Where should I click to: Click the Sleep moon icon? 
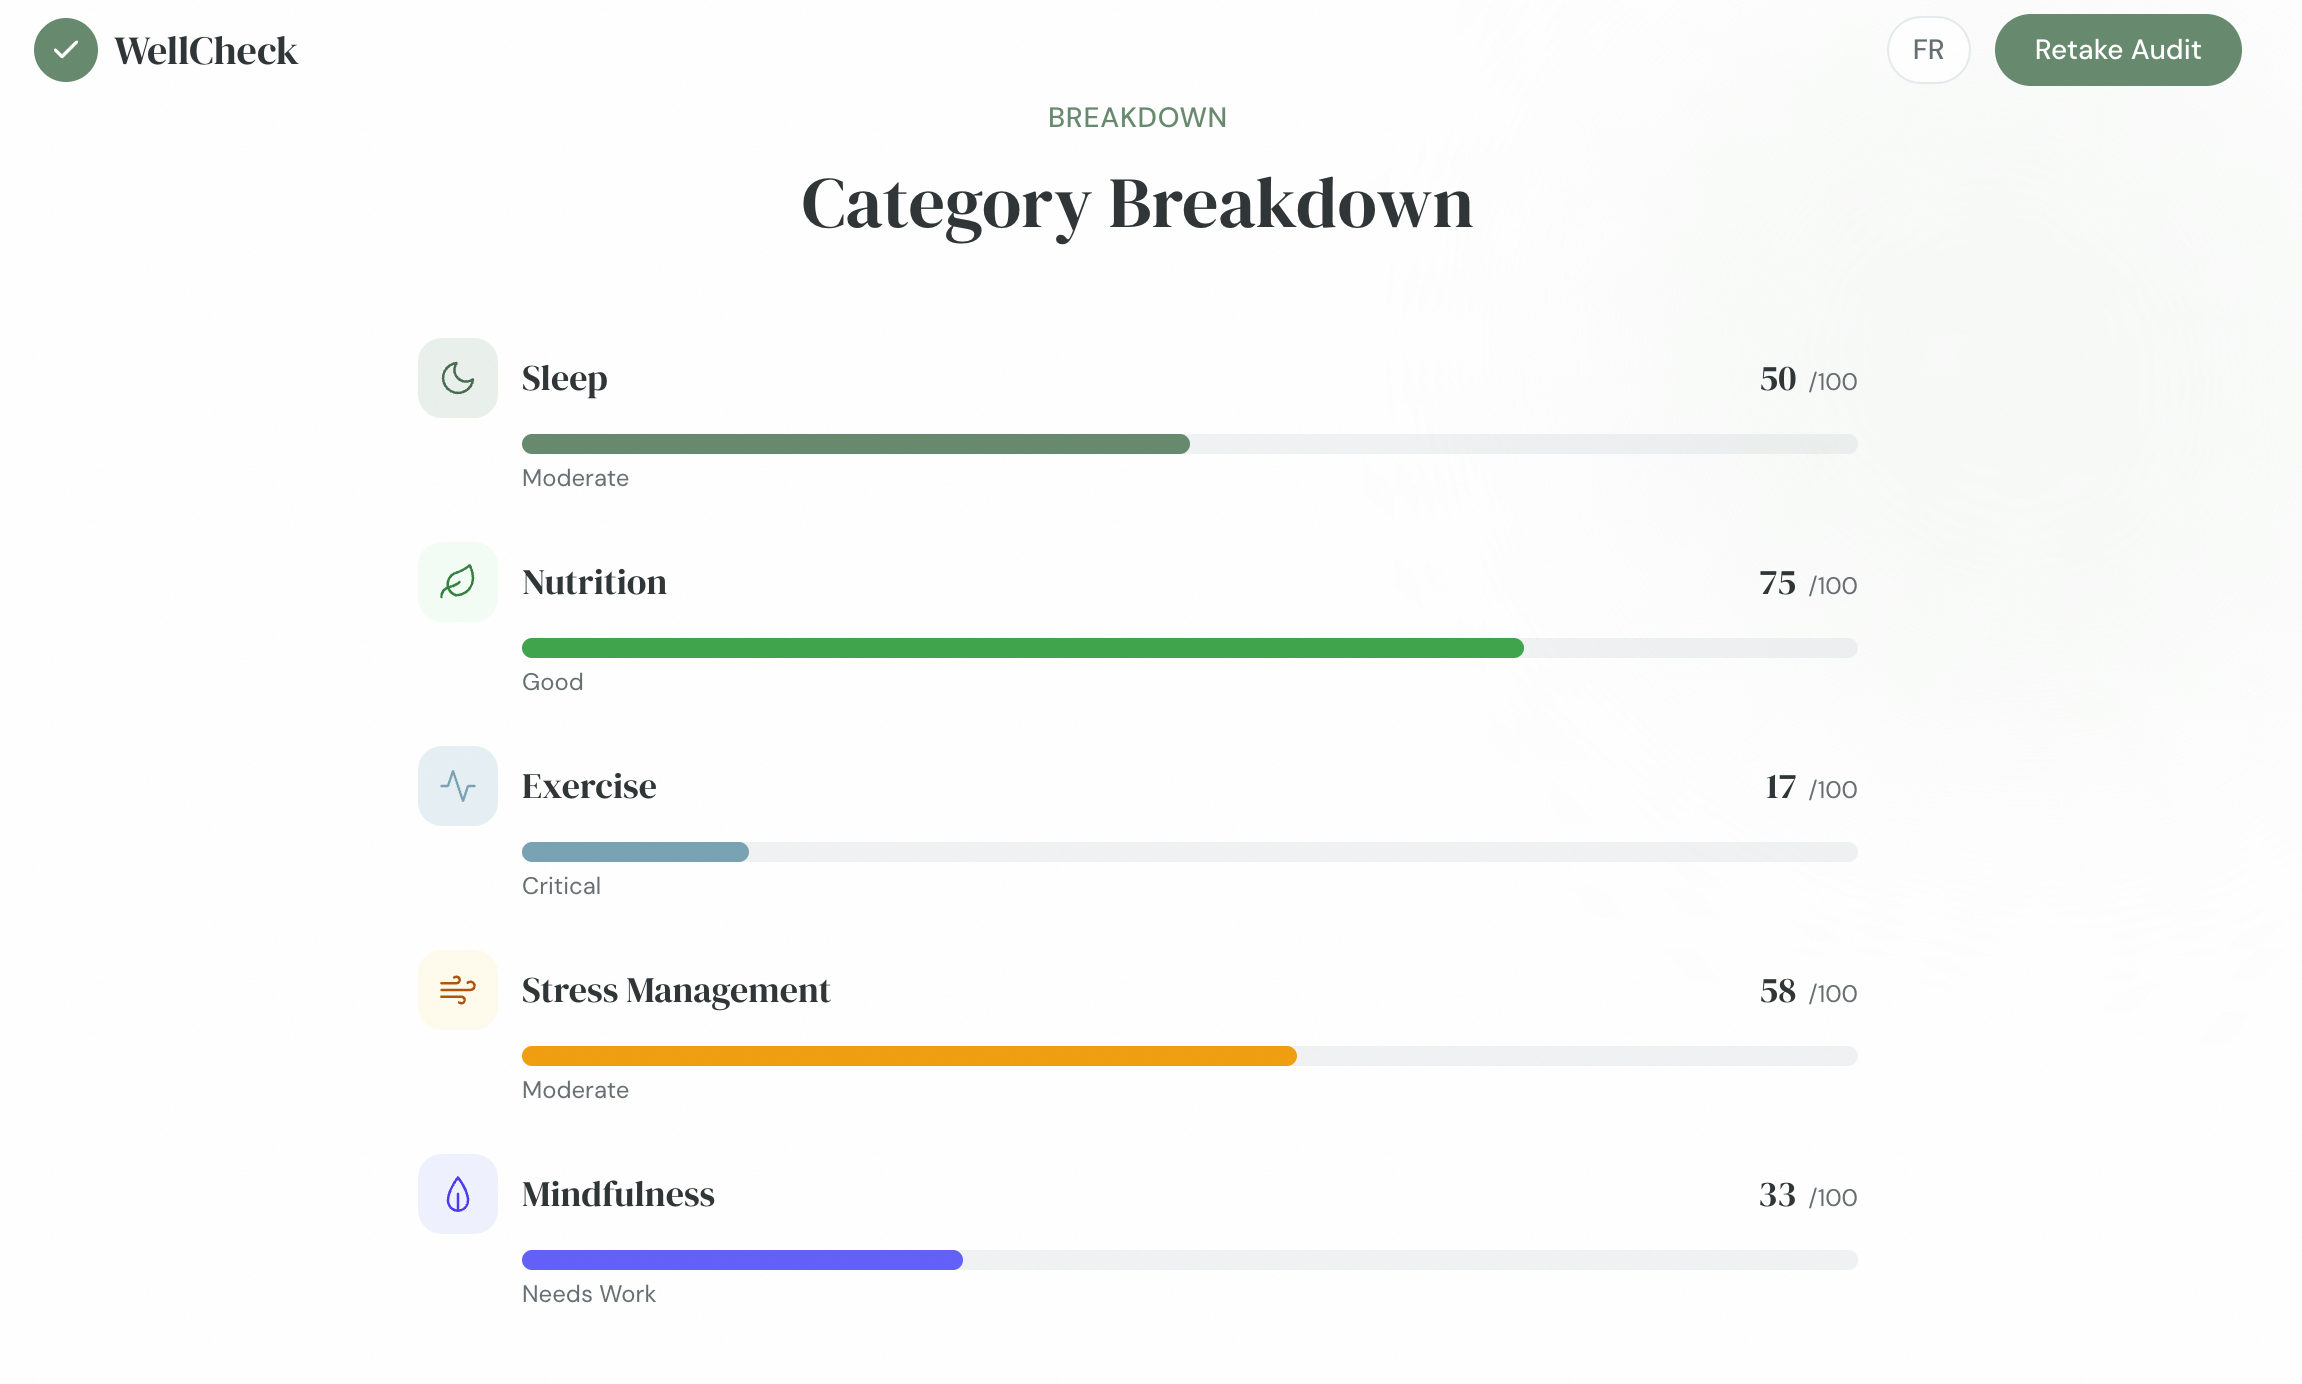[x=458, y=378]
